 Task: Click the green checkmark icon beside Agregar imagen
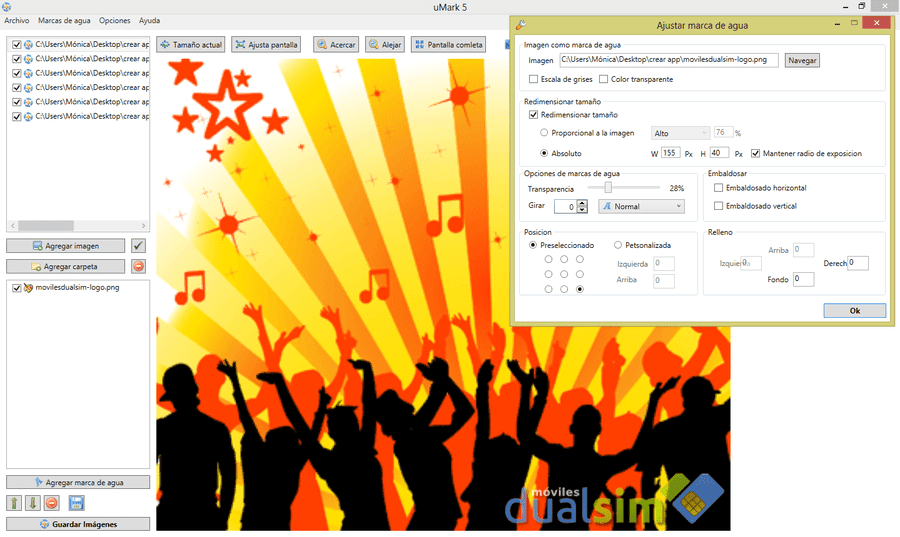click(138, 246)
